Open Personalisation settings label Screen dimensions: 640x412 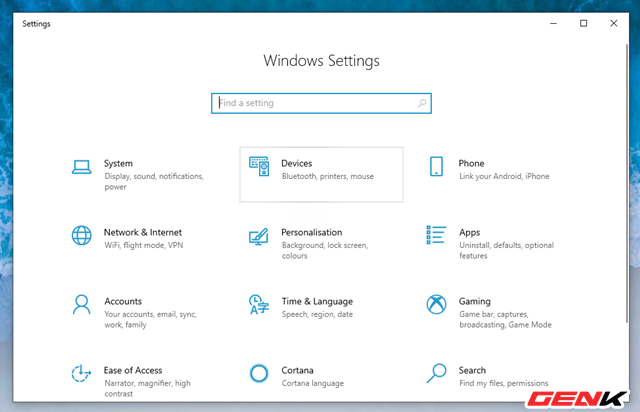[x=311, y=232]
